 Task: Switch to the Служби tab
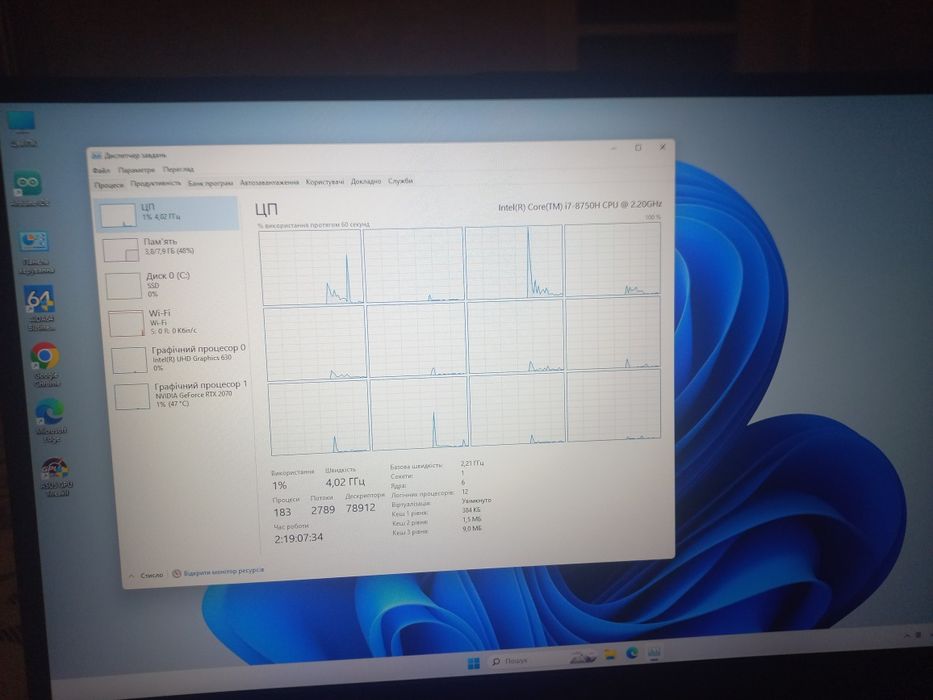point(400,180)
